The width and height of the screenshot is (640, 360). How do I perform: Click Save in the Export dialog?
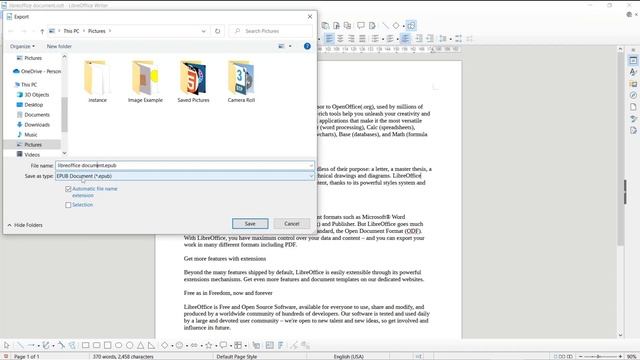250,224
